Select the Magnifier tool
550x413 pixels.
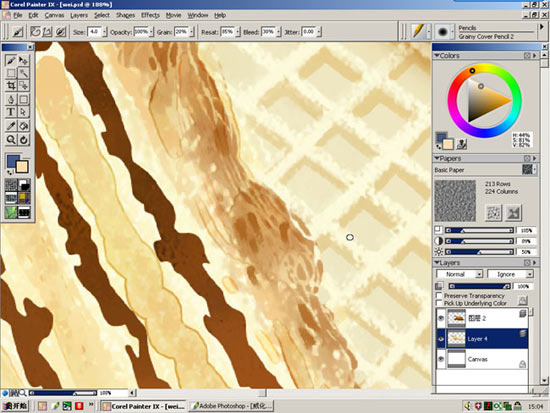11,140
